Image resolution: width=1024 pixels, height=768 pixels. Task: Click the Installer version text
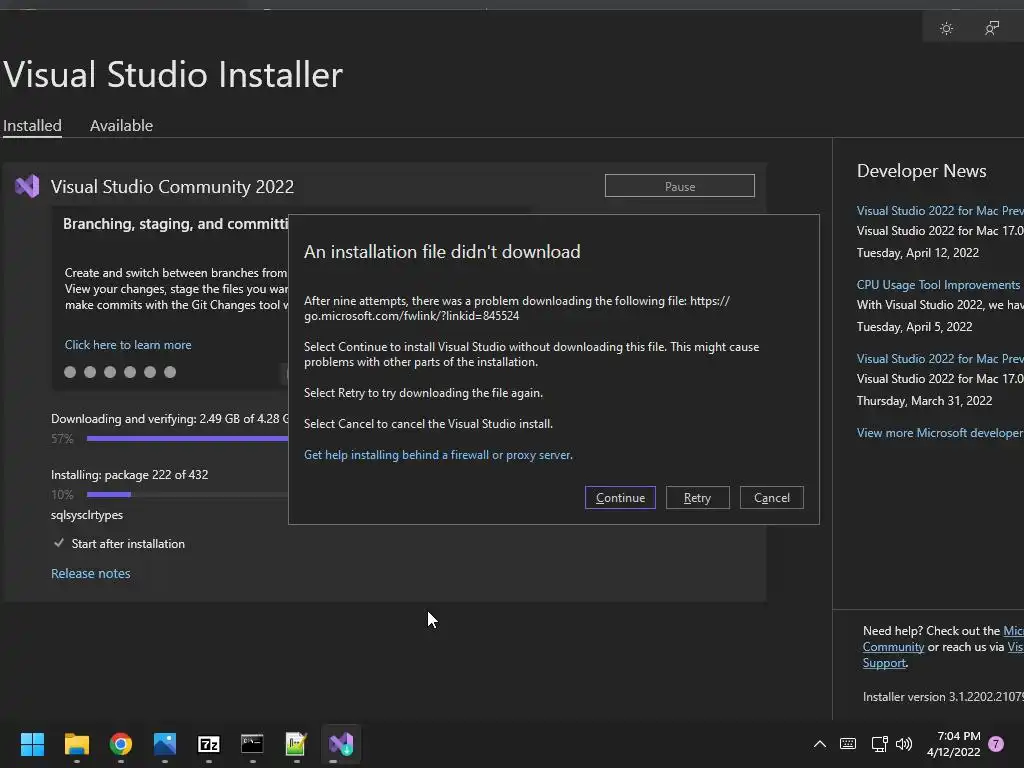click(943, 697)
